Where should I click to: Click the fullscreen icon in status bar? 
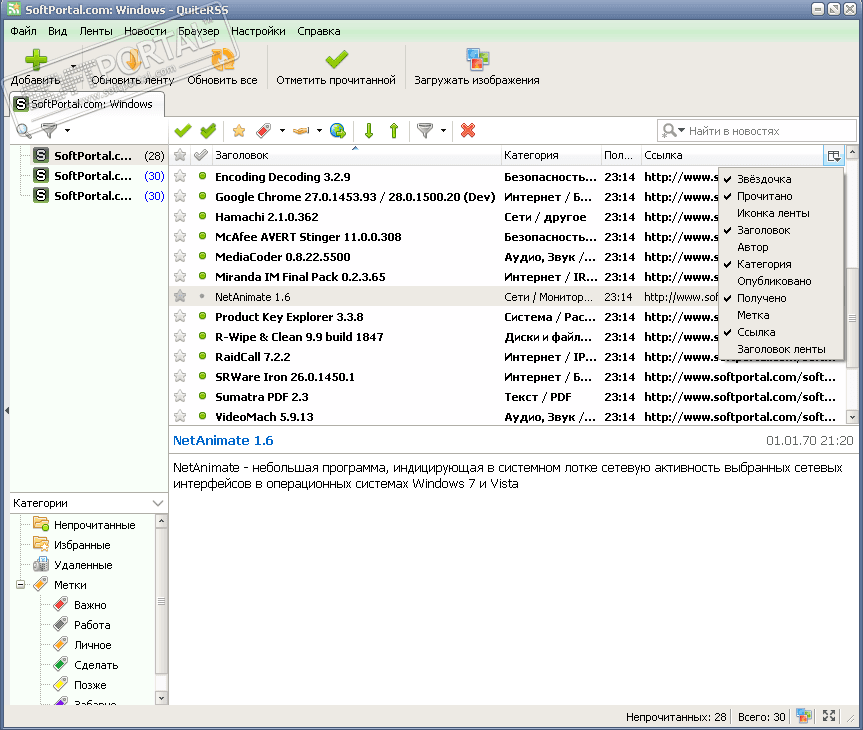829,716
